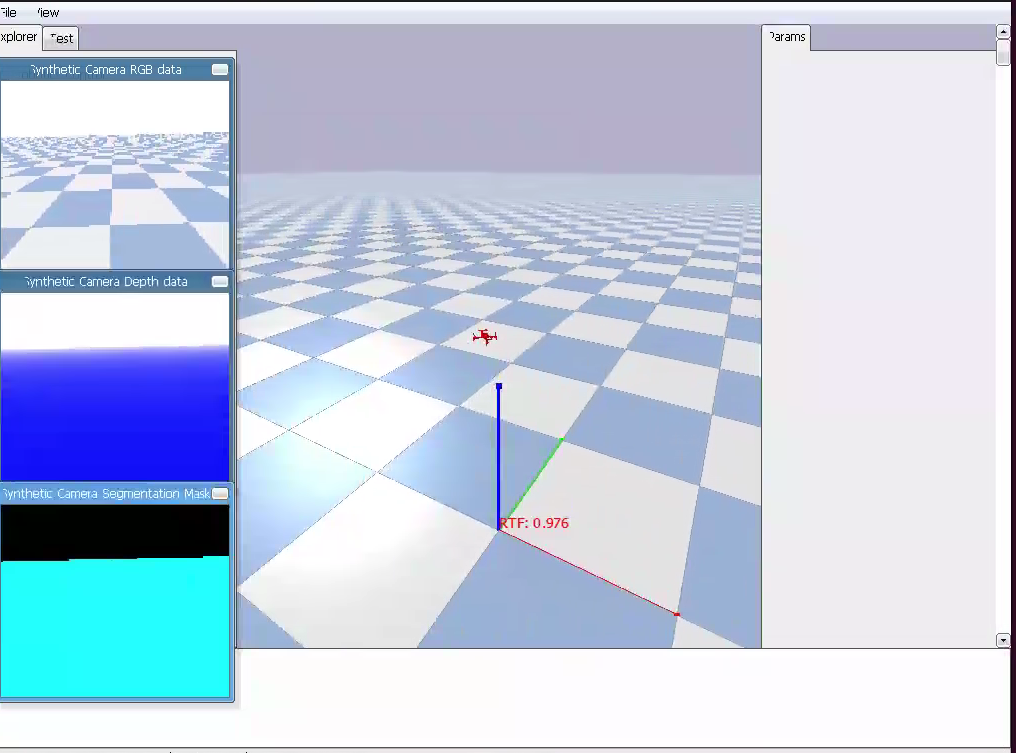Select the red quadcopter drone in viewport
The image size is (1016, 753).
pyautogui.click(x=485, y=337)
